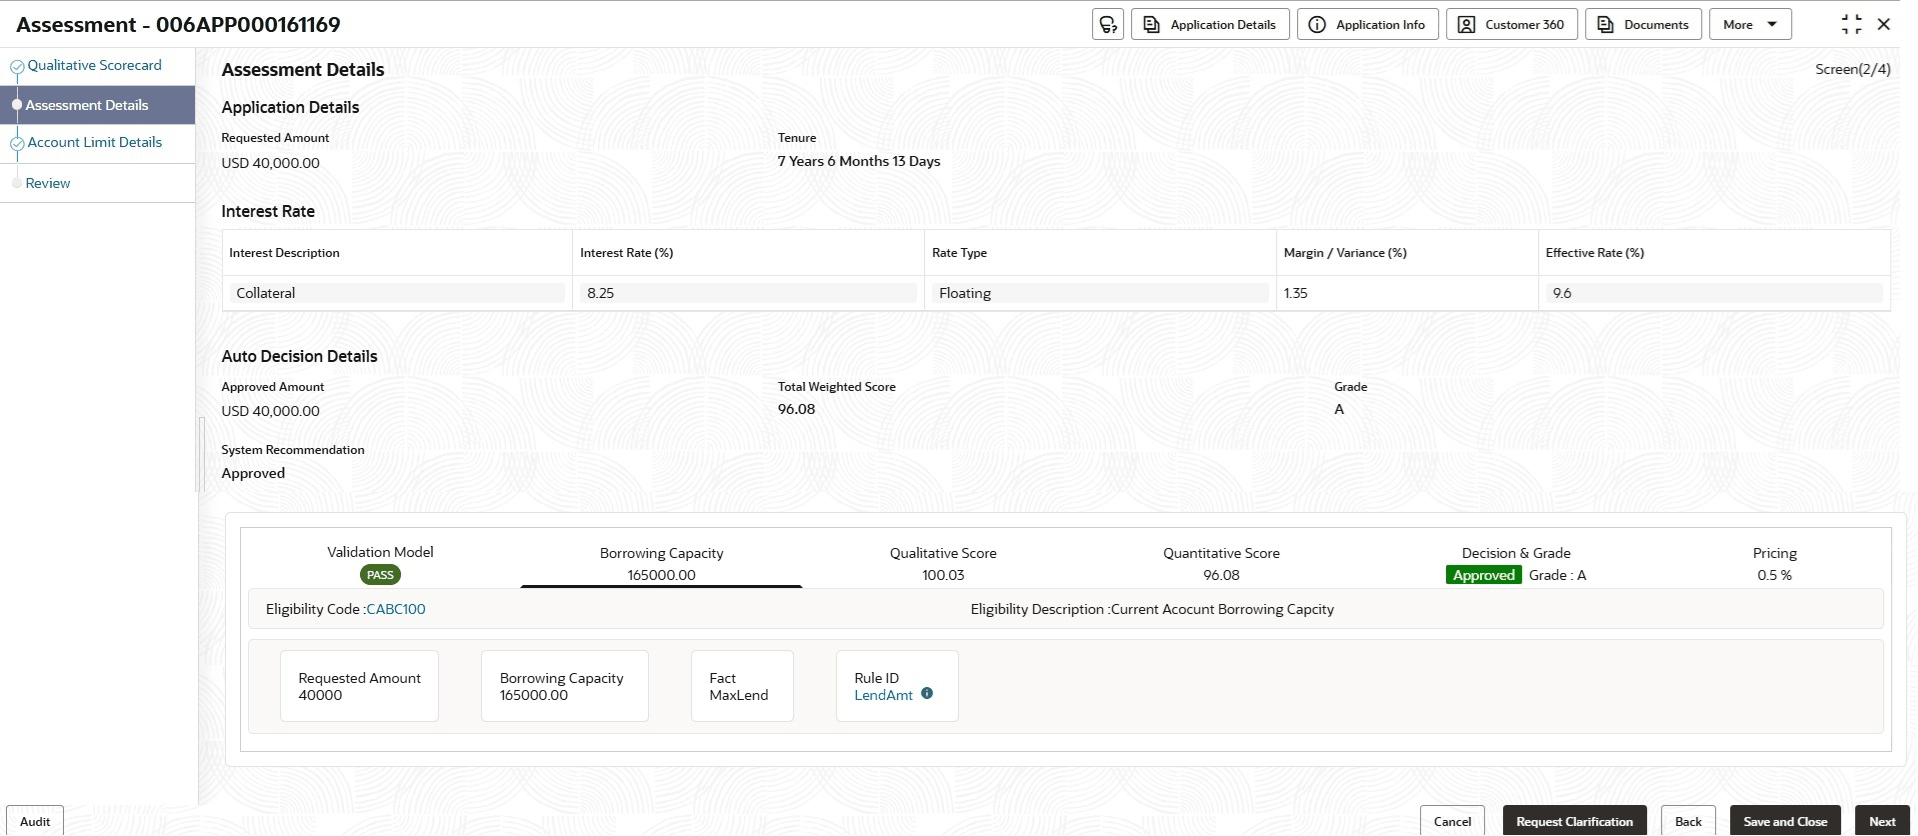Select the Borrowing Capacity tab
The height and width of the screenshot is (836, 1918).
(x=661, y=564)
